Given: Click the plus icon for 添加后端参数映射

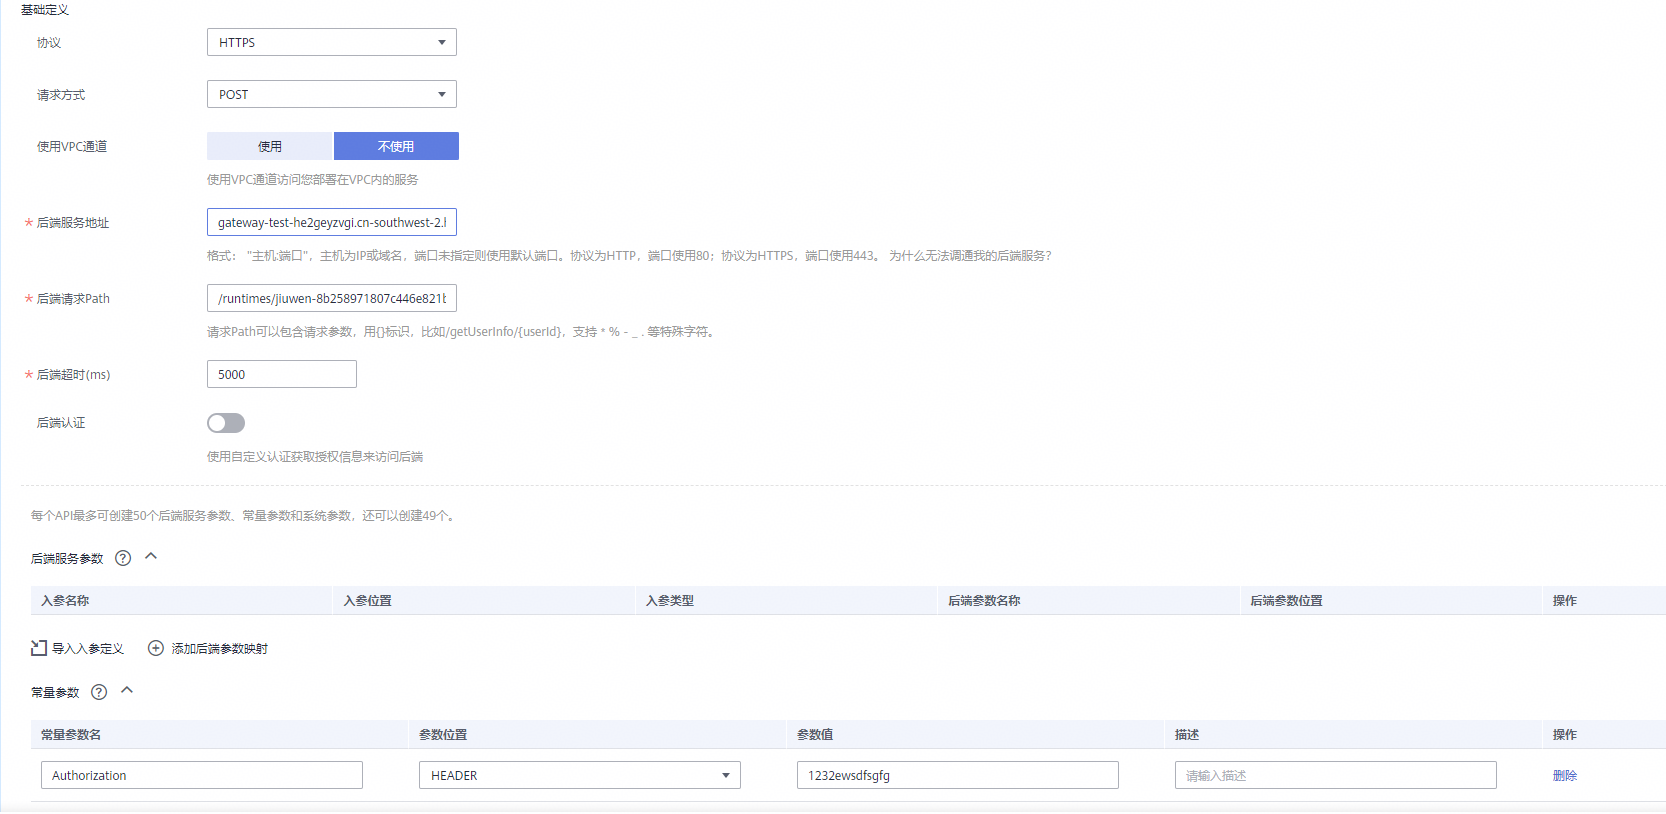Looking at the screenshot, I should (x=156, y=648).
